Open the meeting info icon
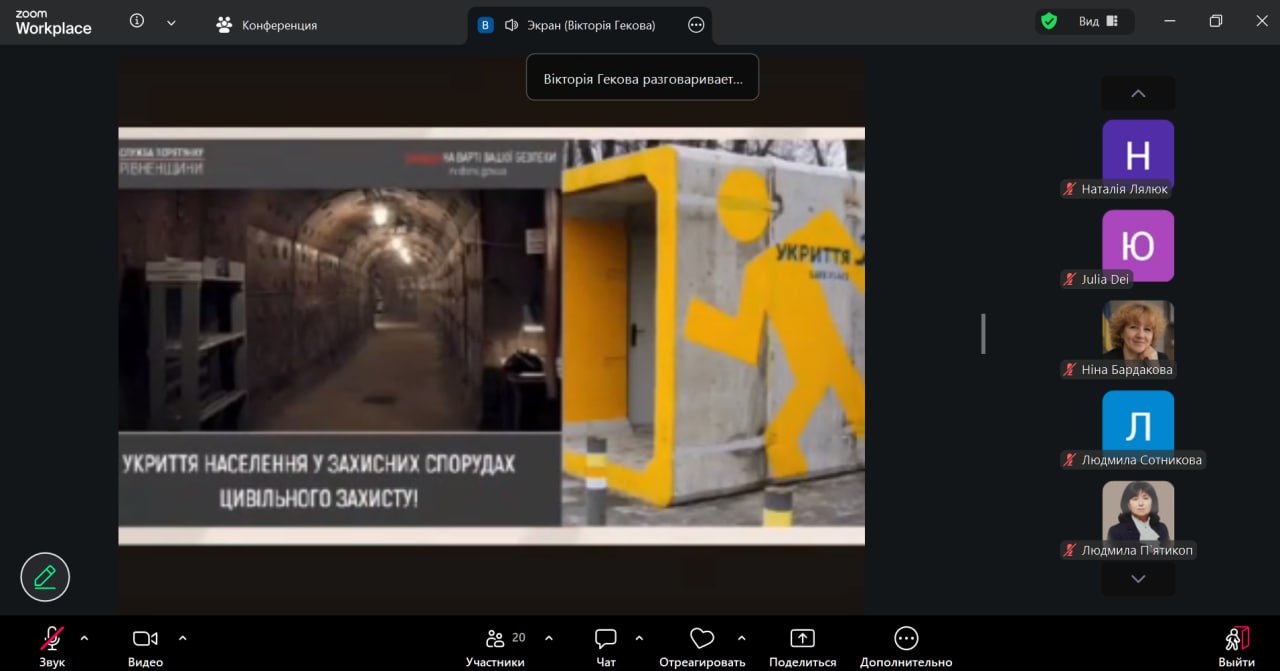Viewport: 1280px width, 671px height. (x=137, y=21)
